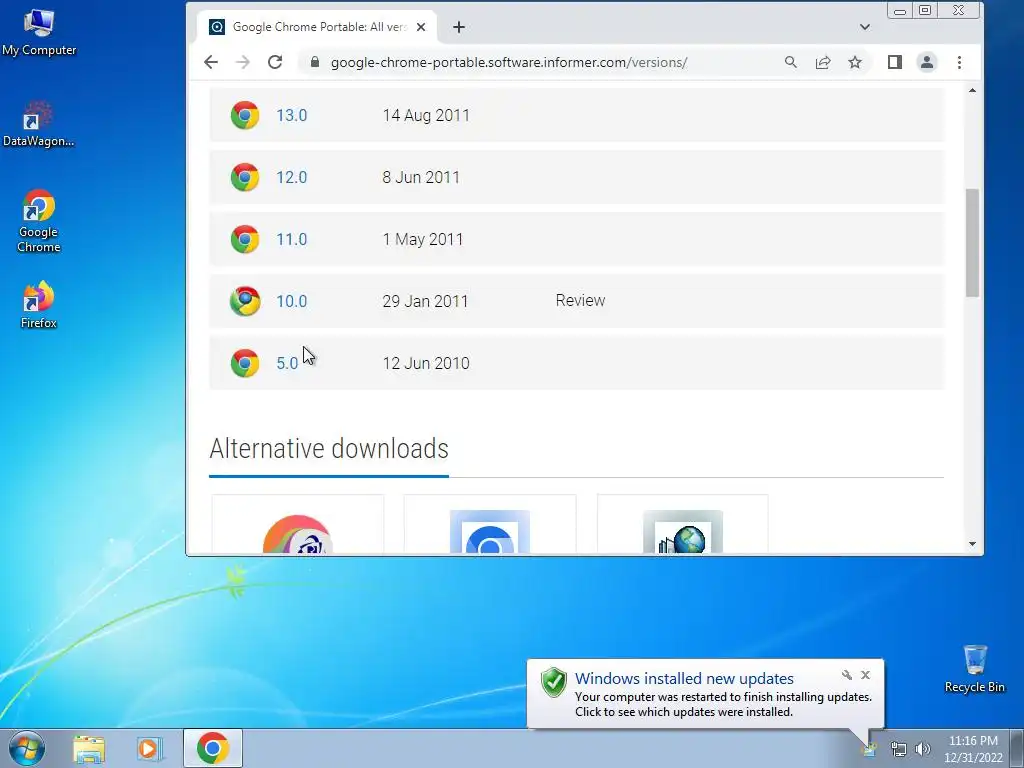Viewport: 1024px width, 768px height.
Task: Open version 10.0 link
Action: tap(291, 301)
